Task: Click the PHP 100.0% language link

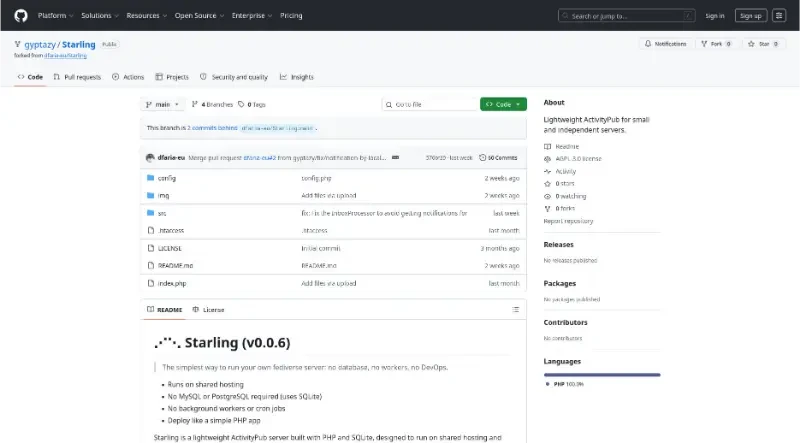Action: [565, 384]
